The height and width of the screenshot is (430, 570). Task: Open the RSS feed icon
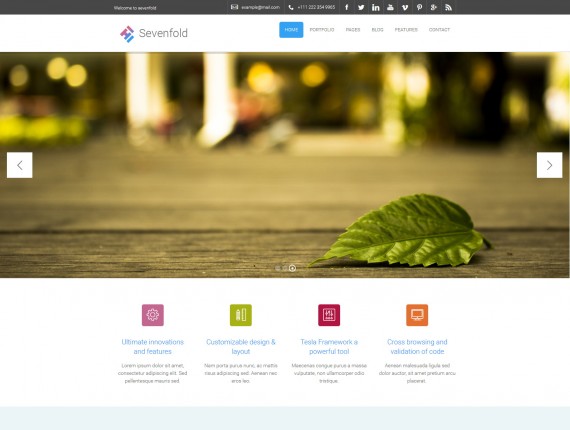(x=448, y=7)
